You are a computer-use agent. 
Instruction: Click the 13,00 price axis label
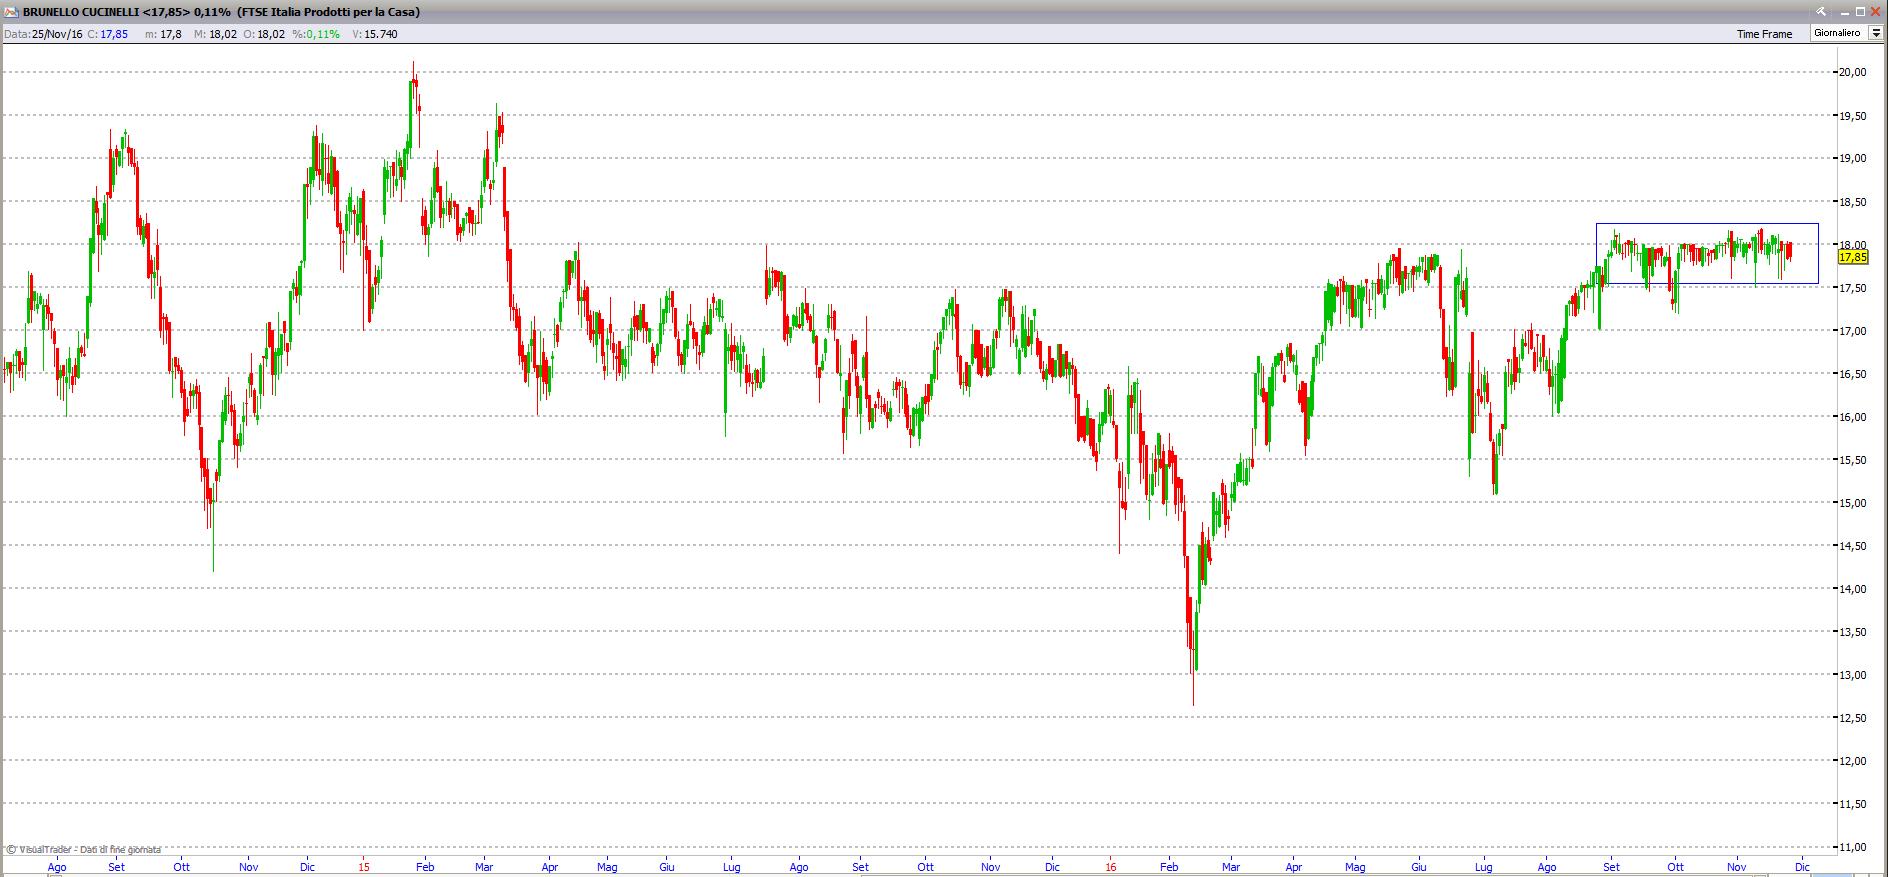(x=1852, y=675)
